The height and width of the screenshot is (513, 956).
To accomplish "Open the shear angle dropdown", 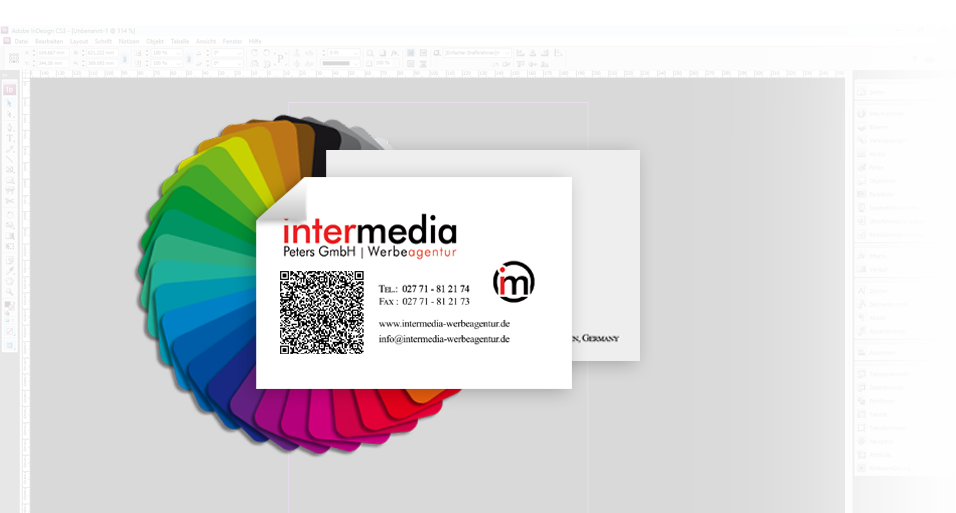I will tap(238, 63).
